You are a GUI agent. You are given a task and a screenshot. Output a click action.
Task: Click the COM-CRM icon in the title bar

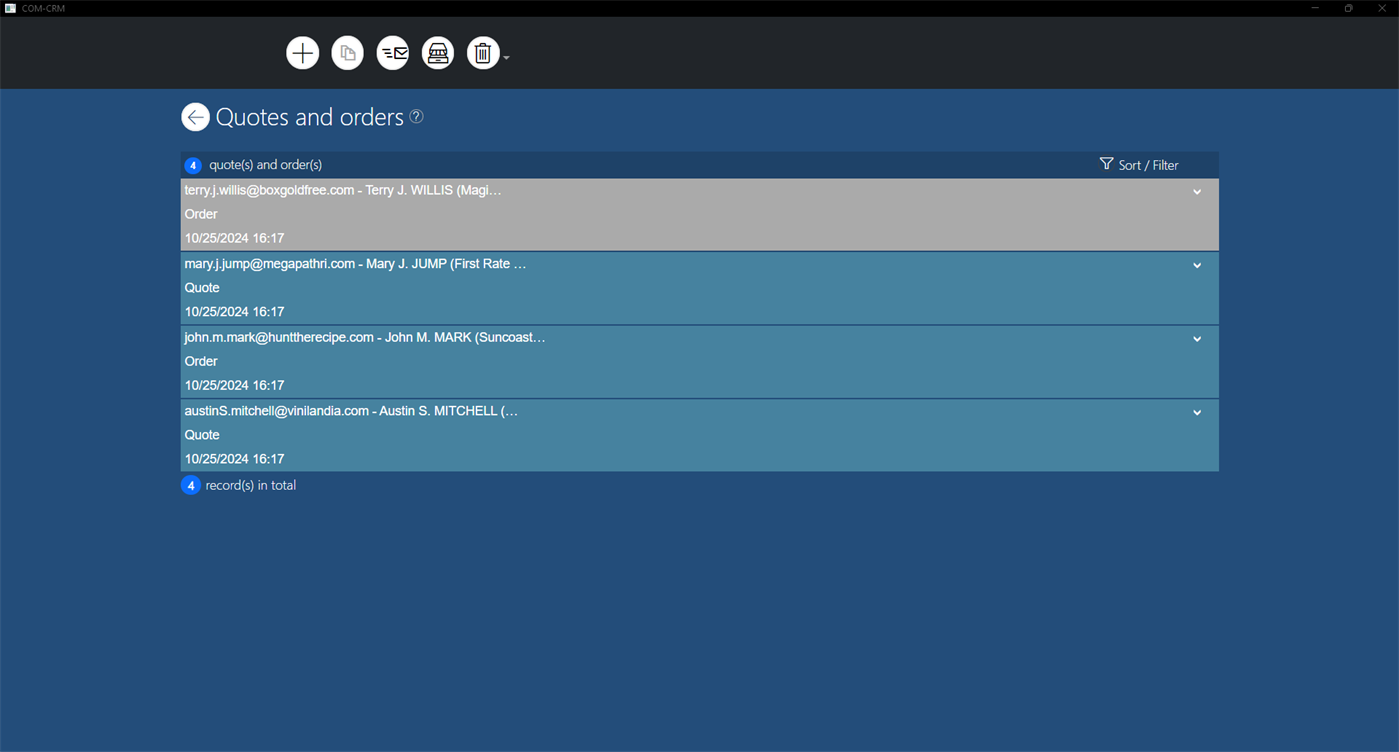pyautogui.click(x=10, y=7)
